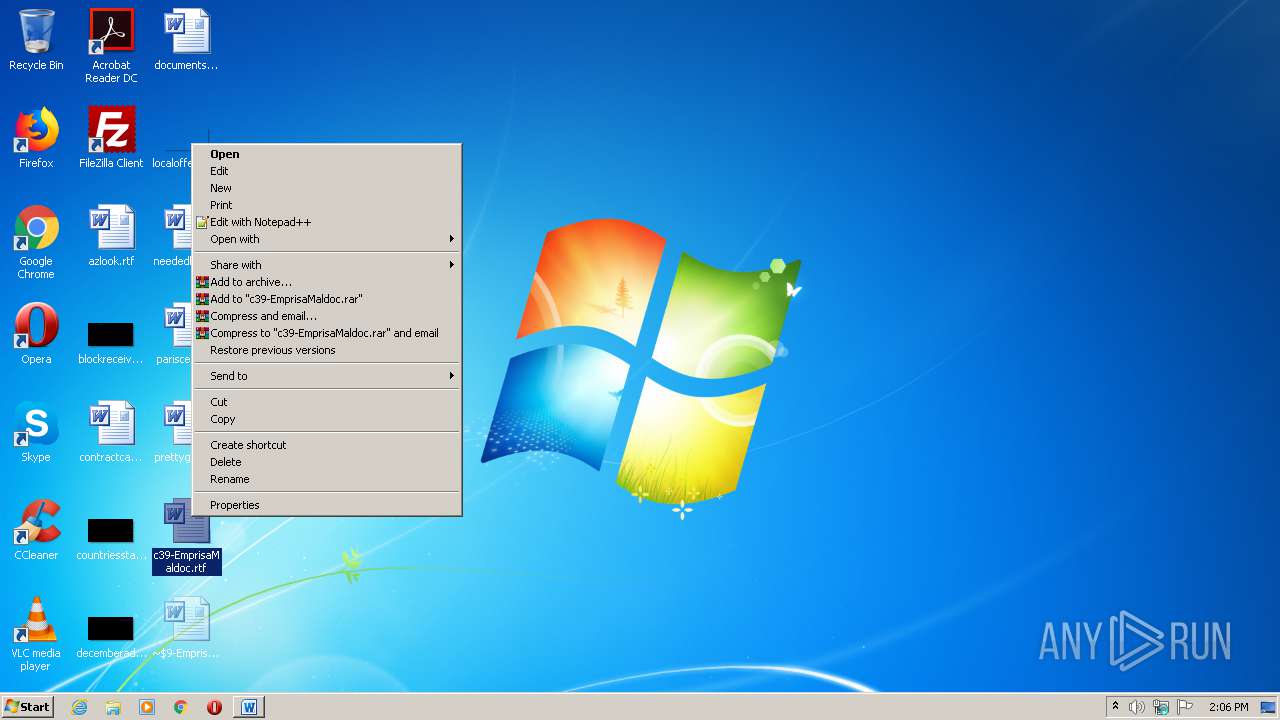This screenshot has height=720, width=1280.
Task: Open the taskbar clock showing 2:06 PM
Action: click(x=1228, y=707)
